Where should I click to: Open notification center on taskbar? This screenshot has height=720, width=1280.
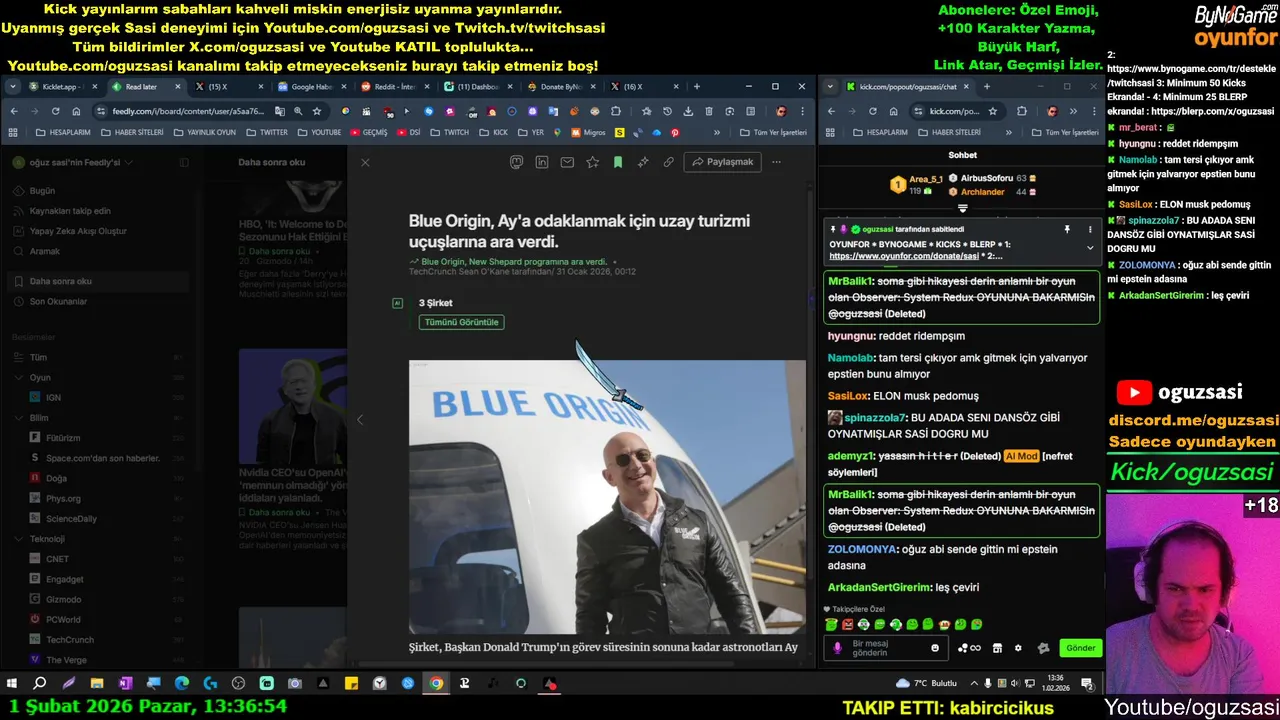pos(1087,684)
